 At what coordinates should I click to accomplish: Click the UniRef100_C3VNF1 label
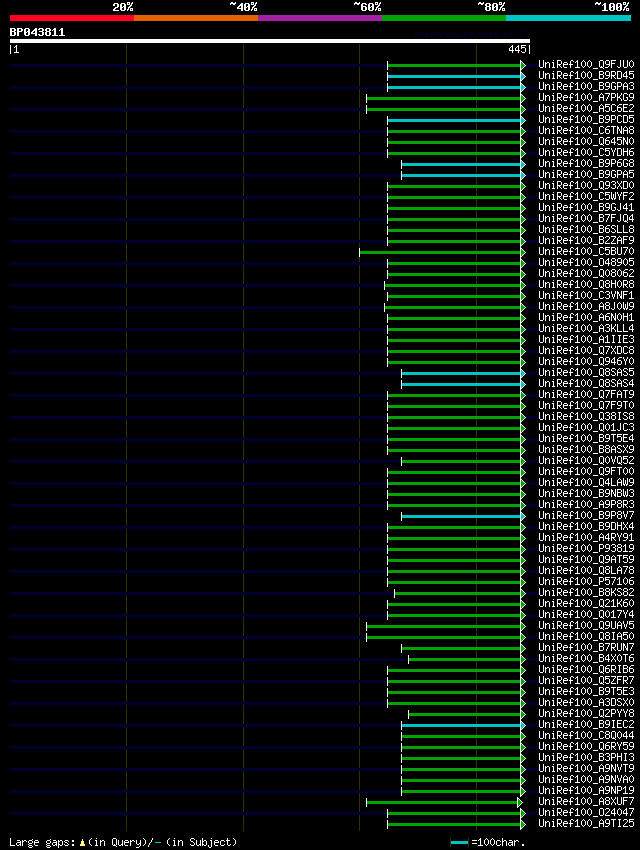click(586, 295)
